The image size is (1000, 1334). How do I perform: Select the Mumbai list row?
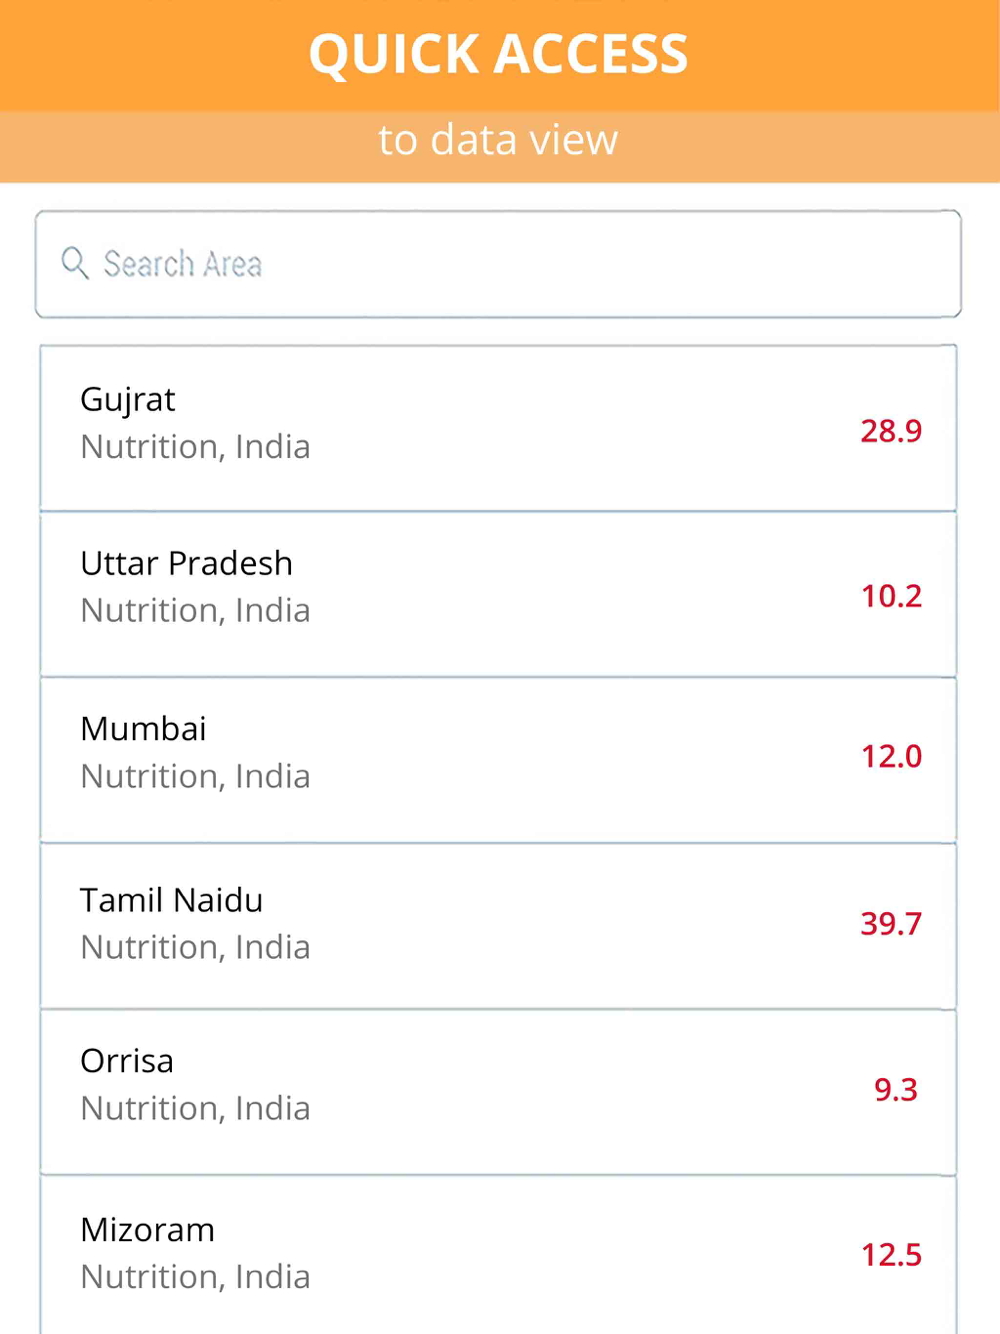(498, 760)
